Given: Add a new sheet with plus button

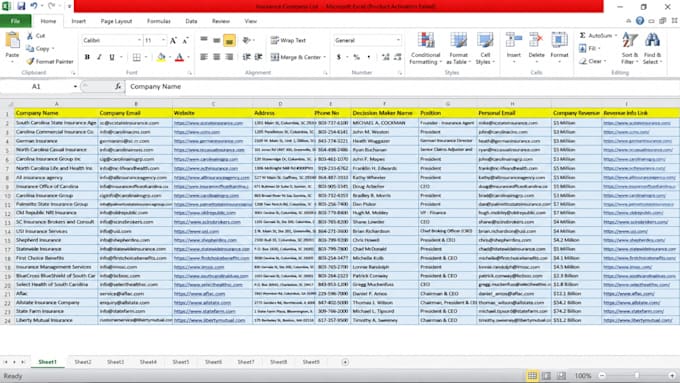Looking at the screenshot, I should 345,362.
